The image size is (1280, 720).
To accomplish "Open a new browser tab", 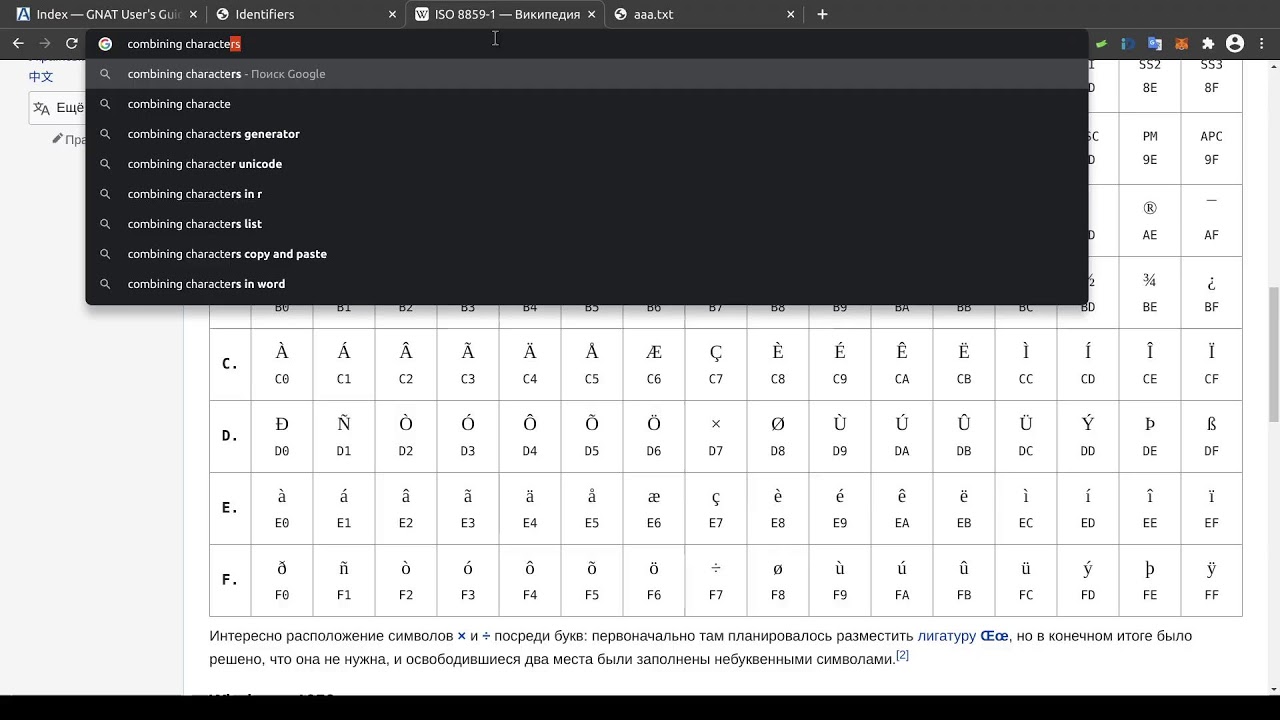I will point(822,14).
